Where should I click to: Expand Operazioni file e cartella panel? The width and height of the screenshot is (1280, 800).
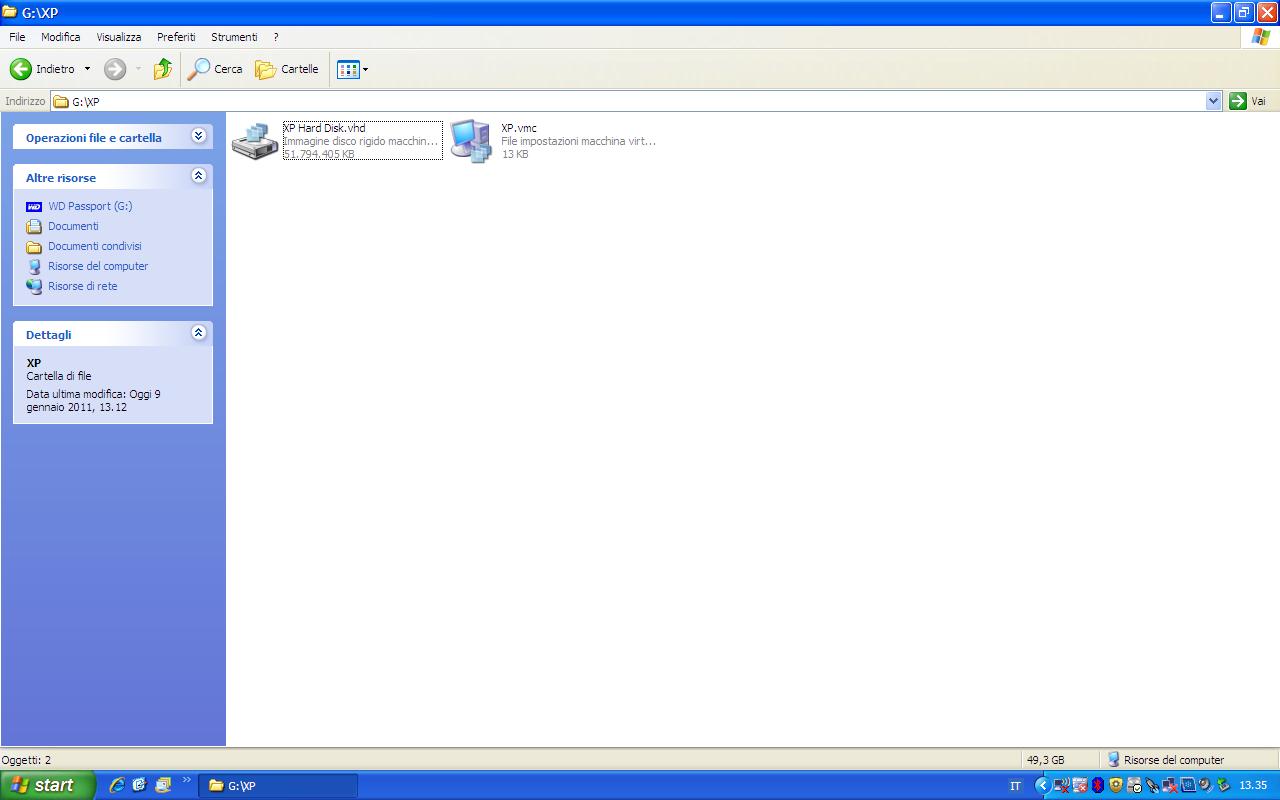pos(198,136)
